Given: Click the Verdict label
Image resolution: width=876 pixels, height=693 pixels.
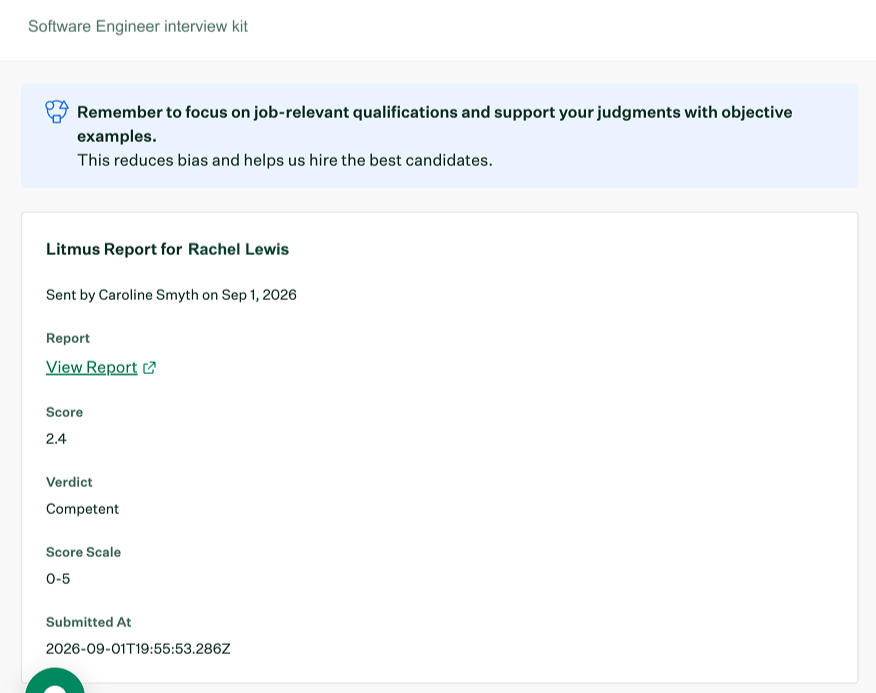Looking at the screenshot, I should point(69,482).
